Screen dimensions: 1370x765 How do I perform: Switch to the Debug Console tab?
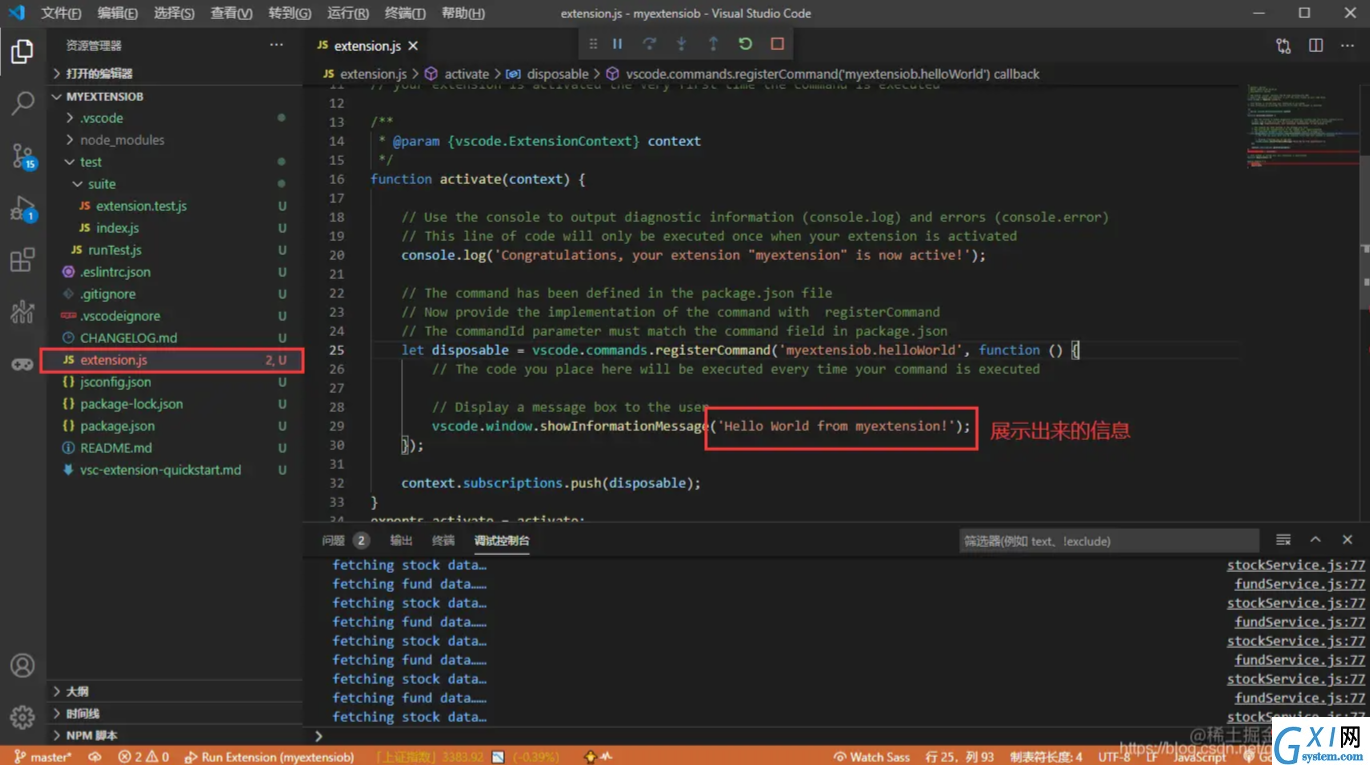click(x=502, y=540)
